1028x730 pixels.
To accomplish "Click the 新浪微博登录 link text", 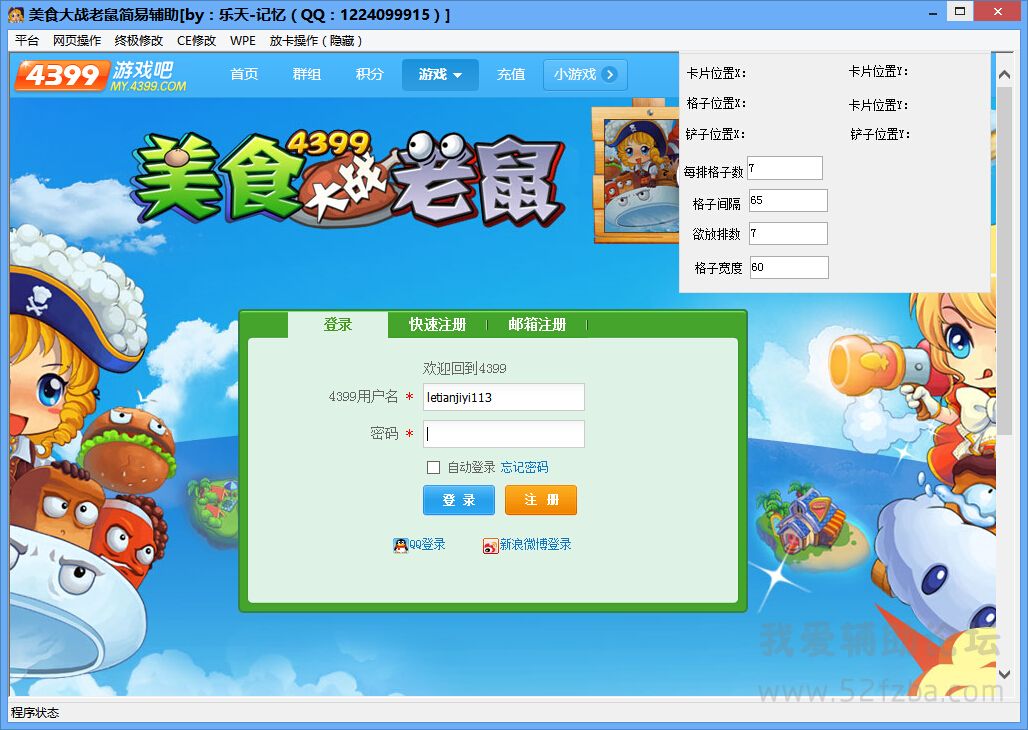I will pyautogui.click(x=536, y=544).
